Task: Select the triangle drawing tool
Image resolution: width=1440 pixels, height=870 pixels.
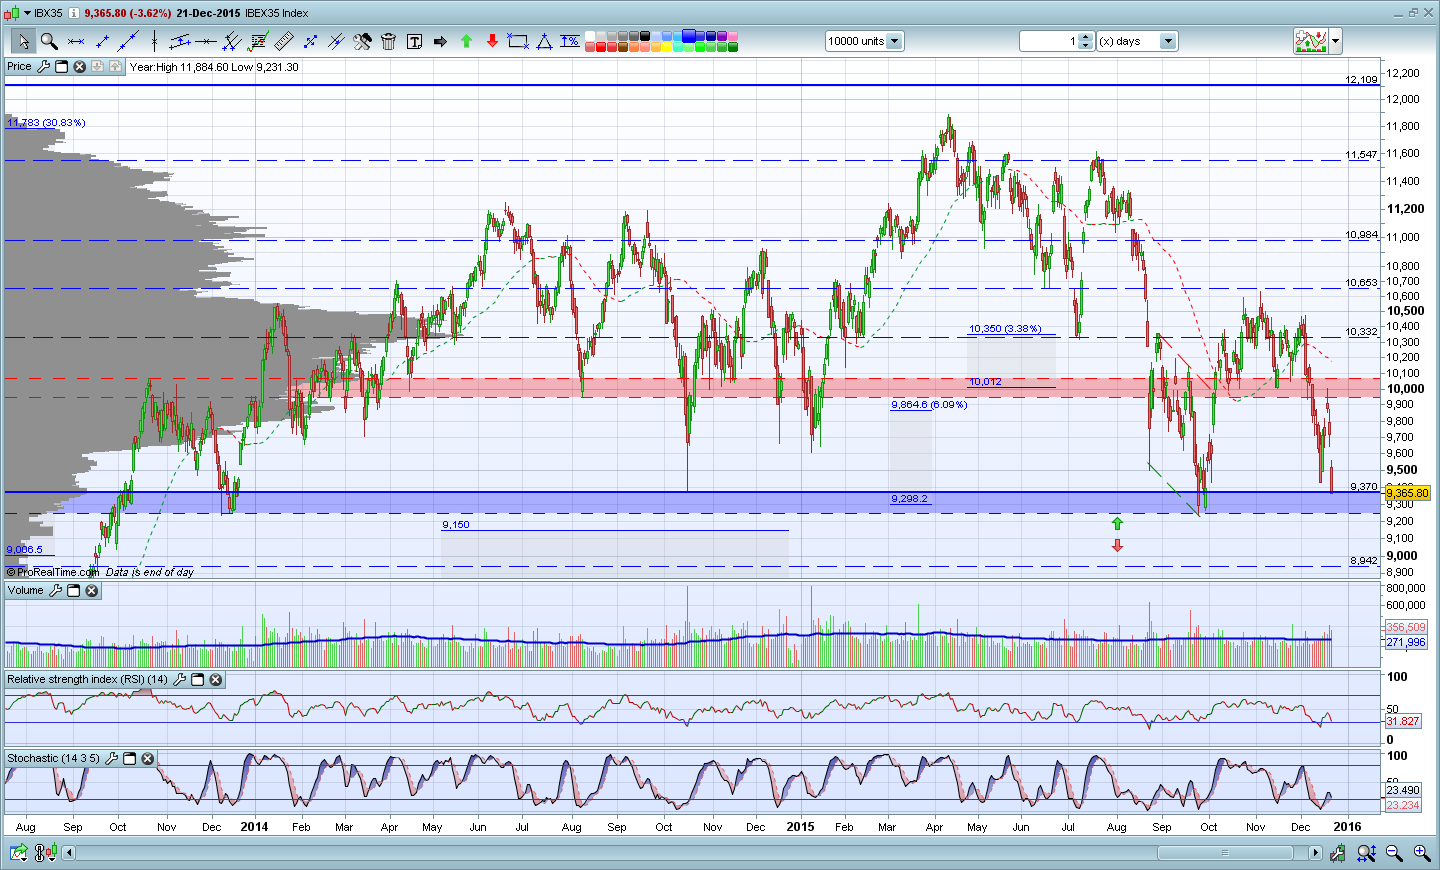Action: (544, 41)
